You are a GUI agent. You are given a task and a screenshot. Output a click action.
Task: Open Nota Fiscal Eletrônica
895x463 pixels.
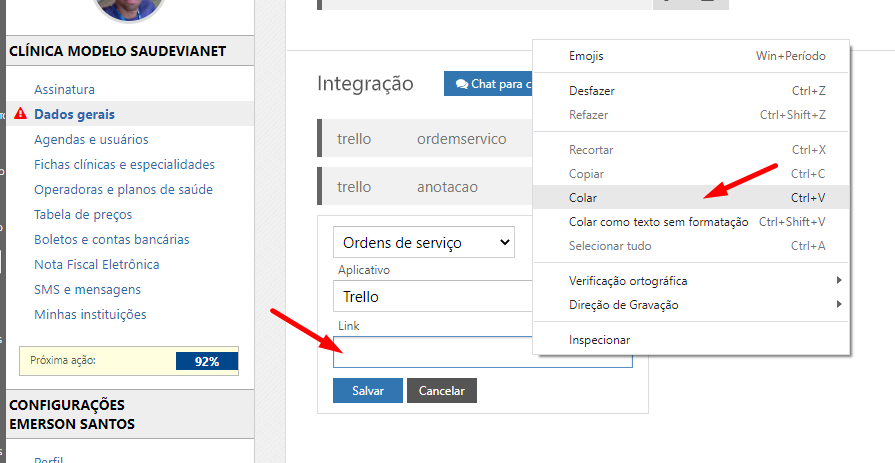[97, 264]
